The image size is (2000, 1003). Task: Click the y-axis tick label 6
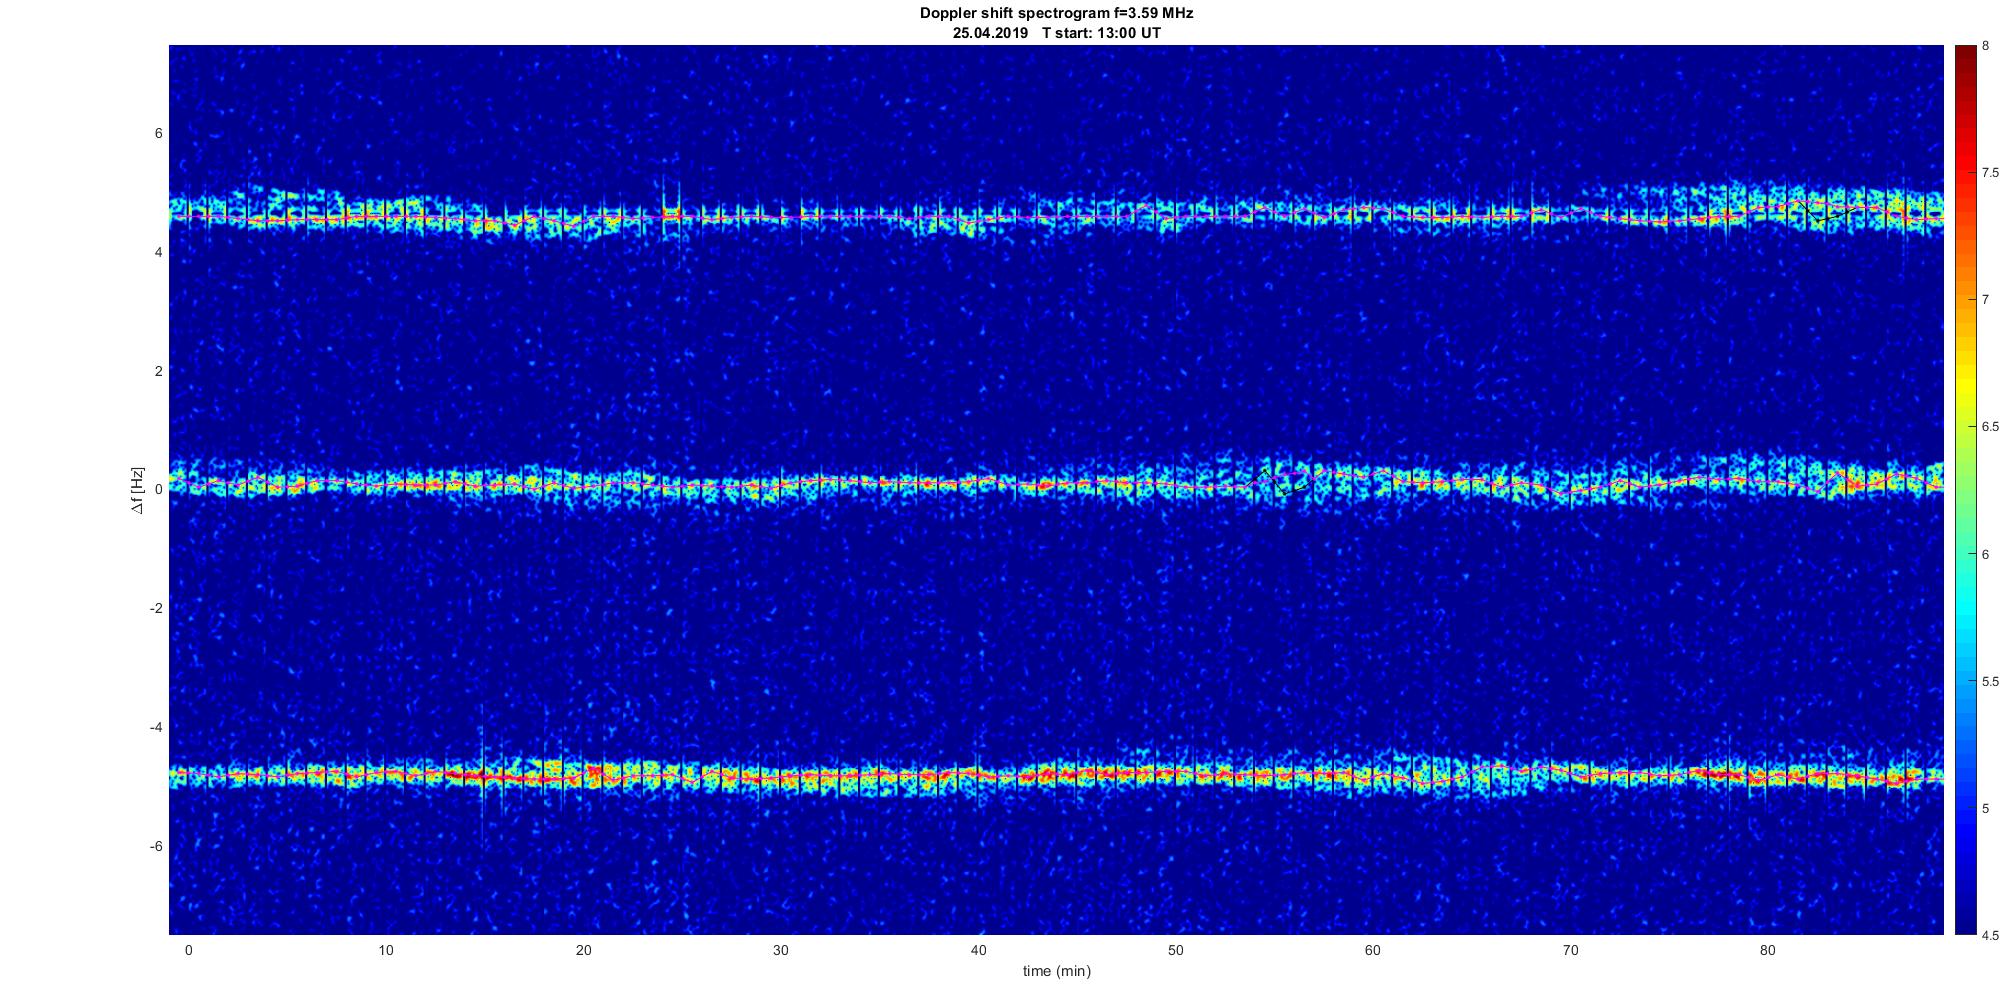pyautogui.click(x=158, y=134)
